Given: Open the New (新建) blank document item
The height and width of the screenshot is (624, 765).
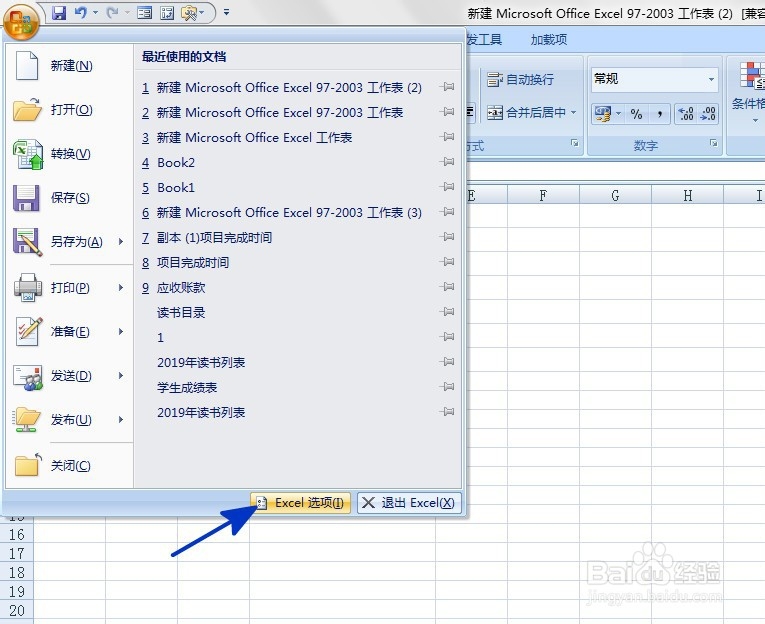Looking at the screenshot, I should coord(69,65).
